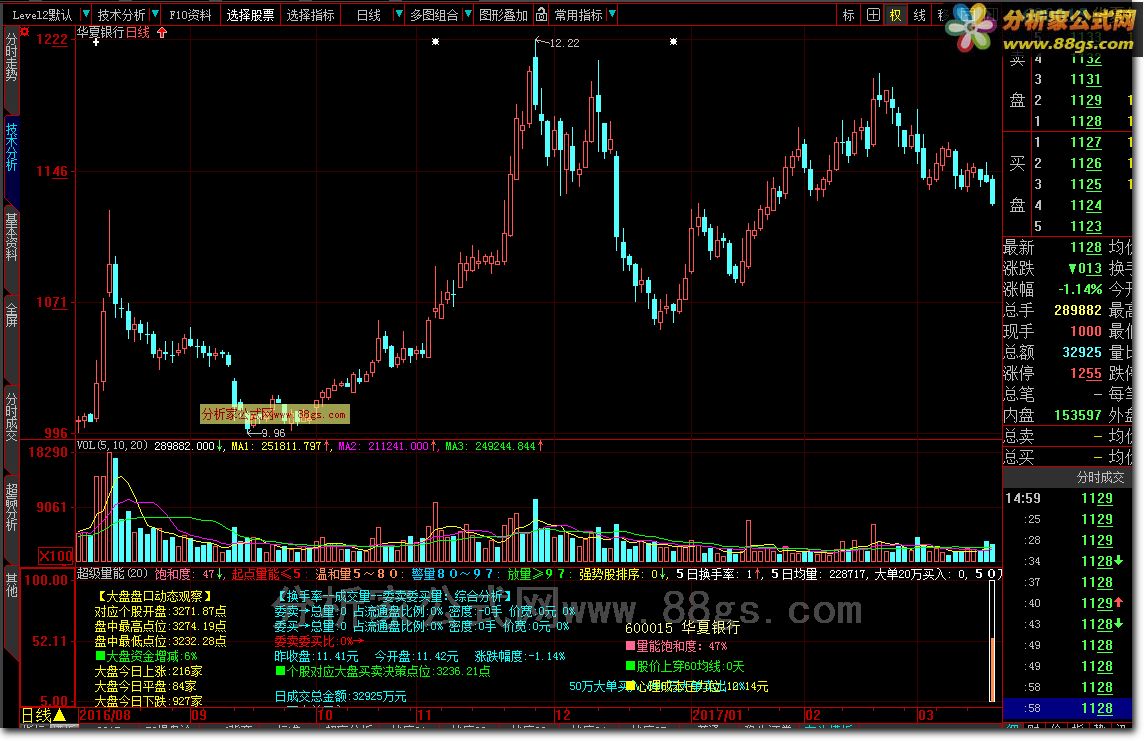Select the 14:59 trade row
This screenshot has width=1145, height=741.
point(1068,498)
